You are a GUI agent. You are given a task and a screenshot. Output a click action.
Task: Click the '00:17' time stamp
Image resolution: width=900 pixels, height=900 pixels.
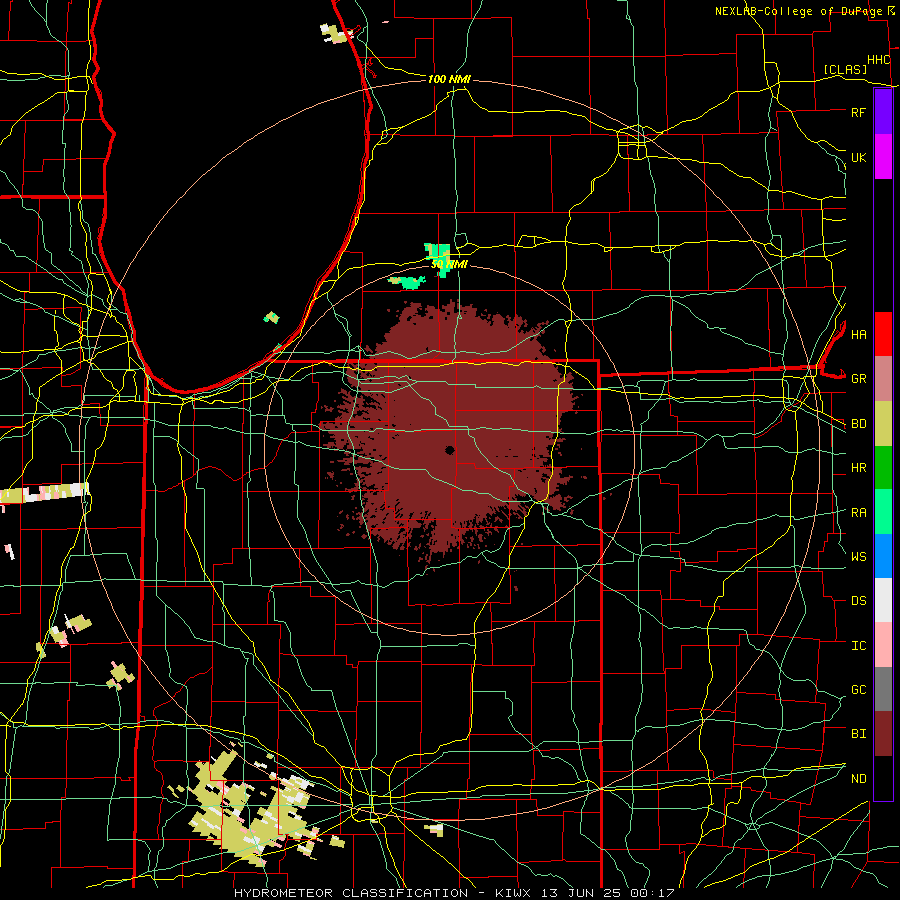click(652, 893)
